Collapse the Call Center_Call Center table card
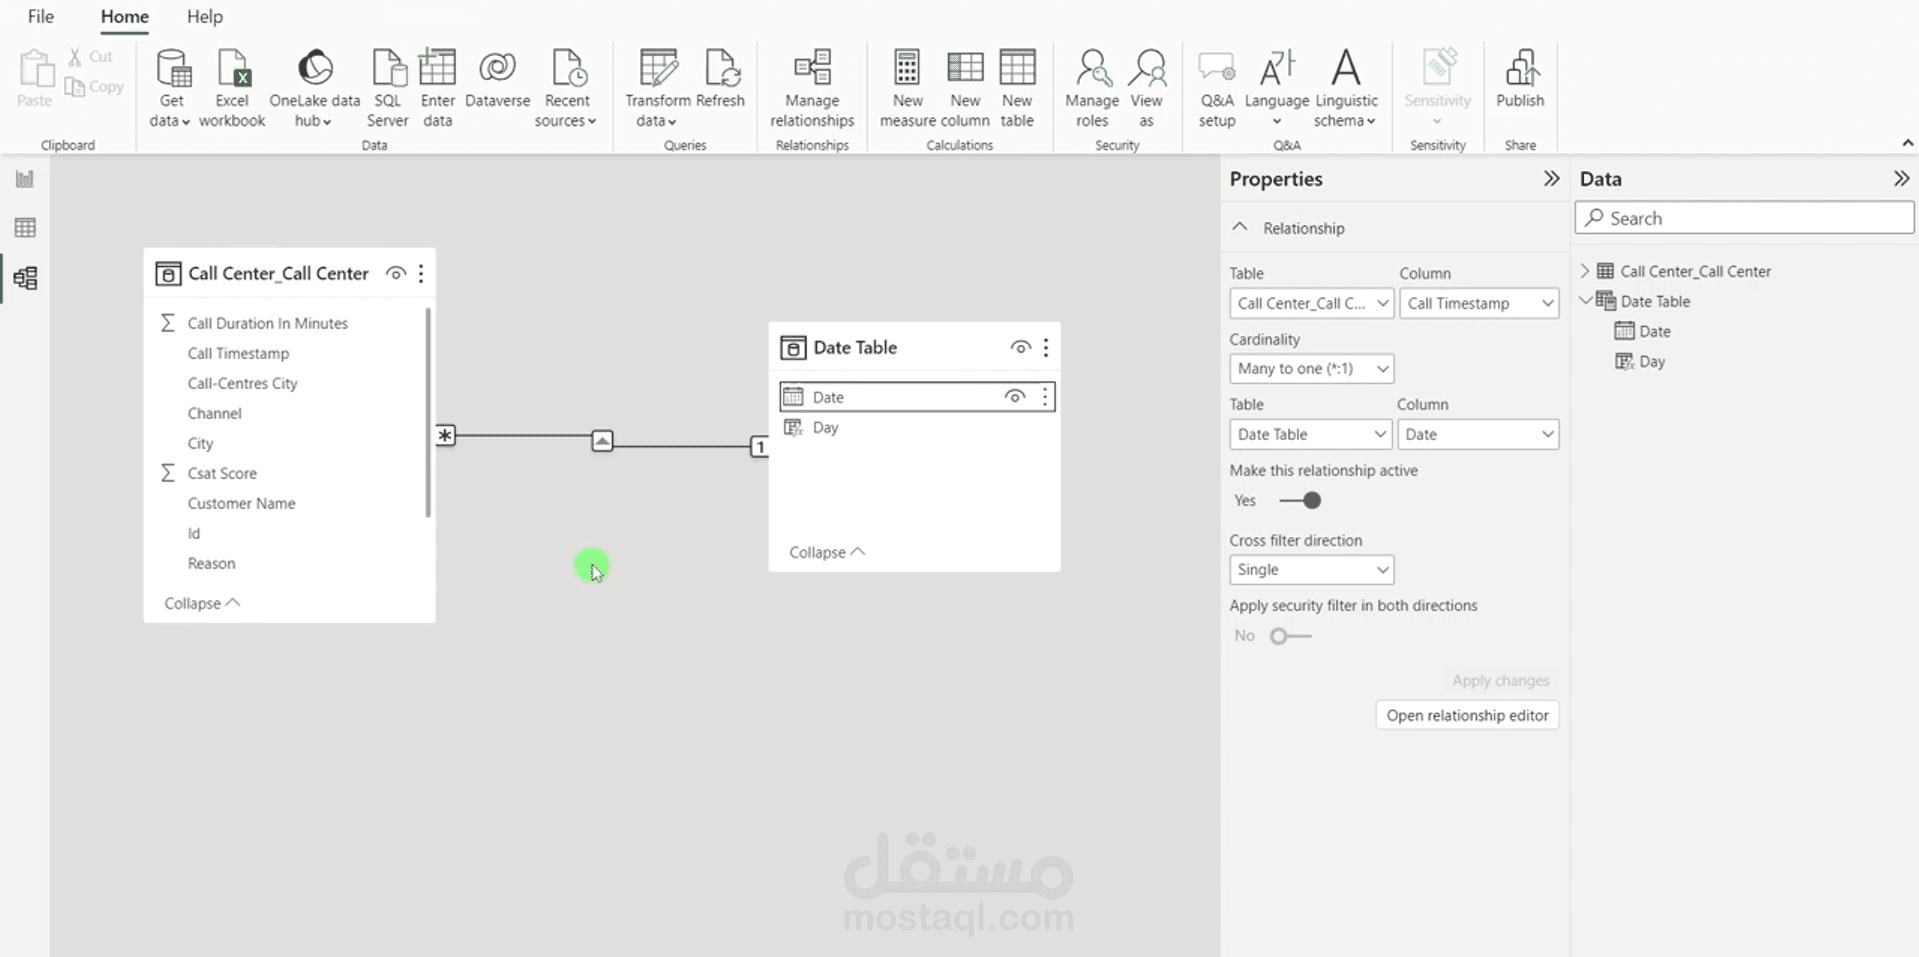Viewport: 1919px width, 957px height. 202,603
